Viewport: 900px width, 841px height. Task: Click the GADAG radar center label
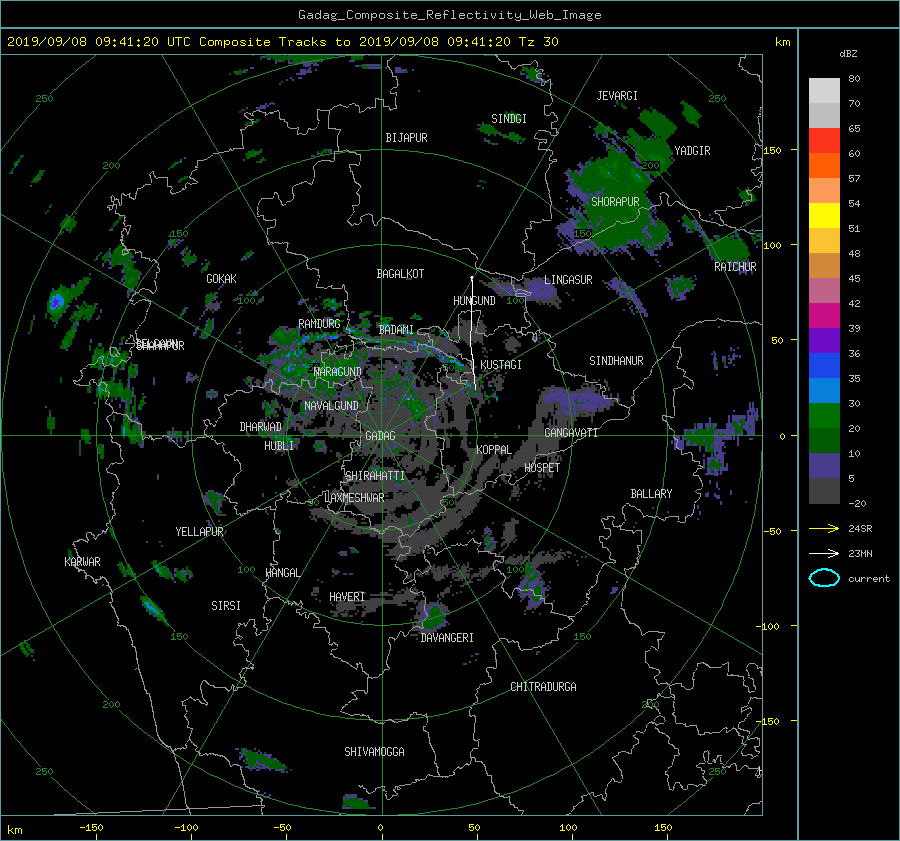pos(380,436)
